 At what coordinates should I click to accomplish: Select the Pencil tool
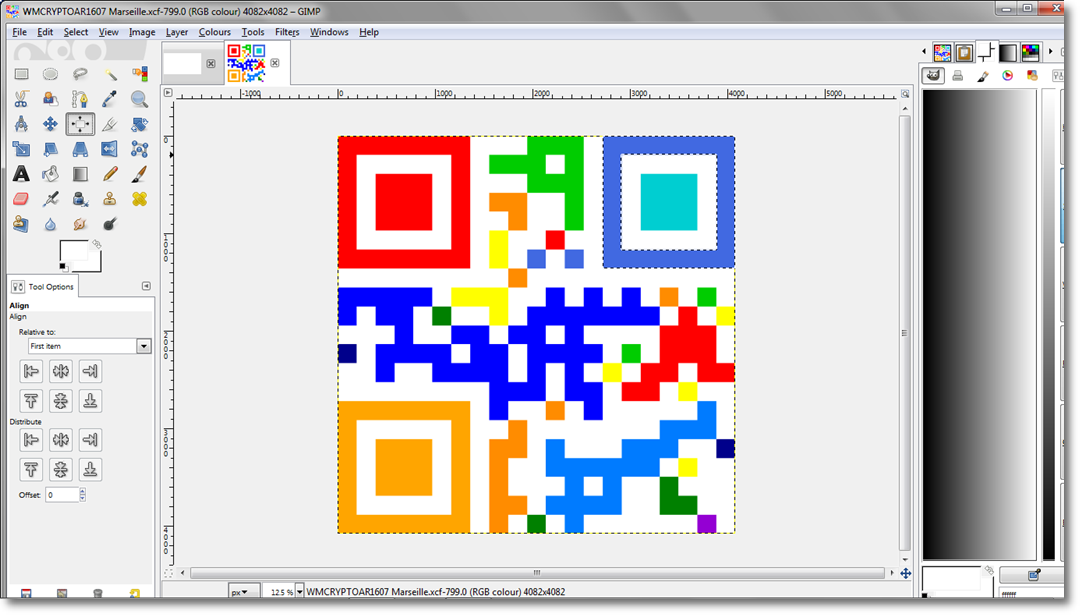click(110, 174)
